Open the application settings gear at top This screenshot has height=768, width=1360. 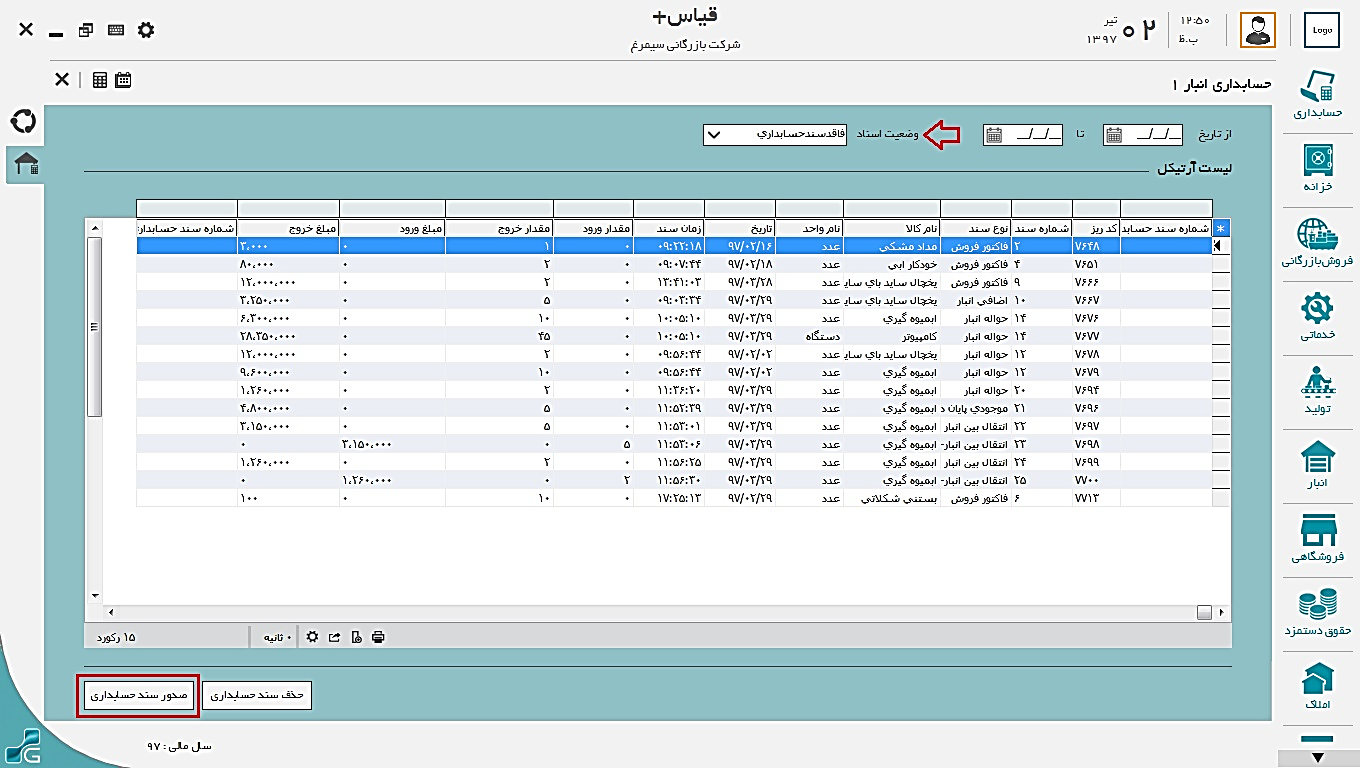(146, 30)
